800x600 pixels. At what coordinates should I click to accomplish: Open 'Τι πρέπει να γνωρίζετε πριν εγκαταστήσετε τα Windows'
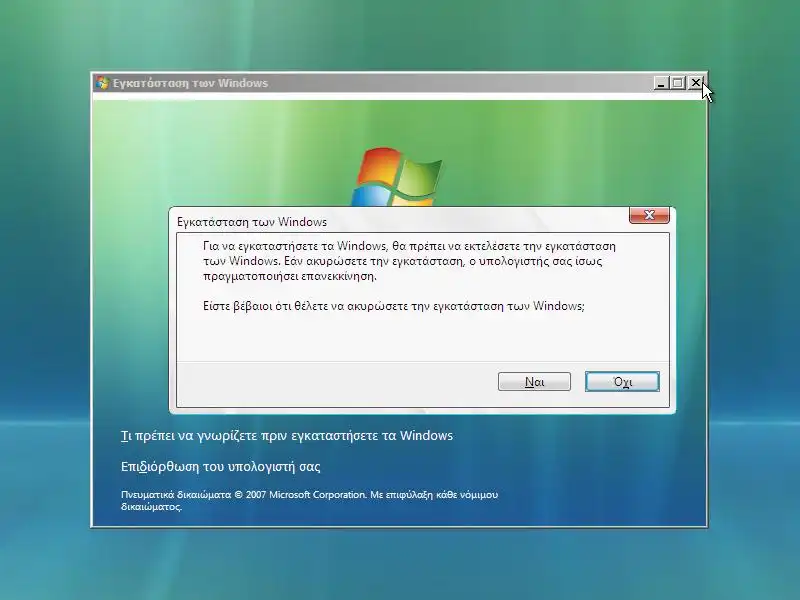coord(287,436)
